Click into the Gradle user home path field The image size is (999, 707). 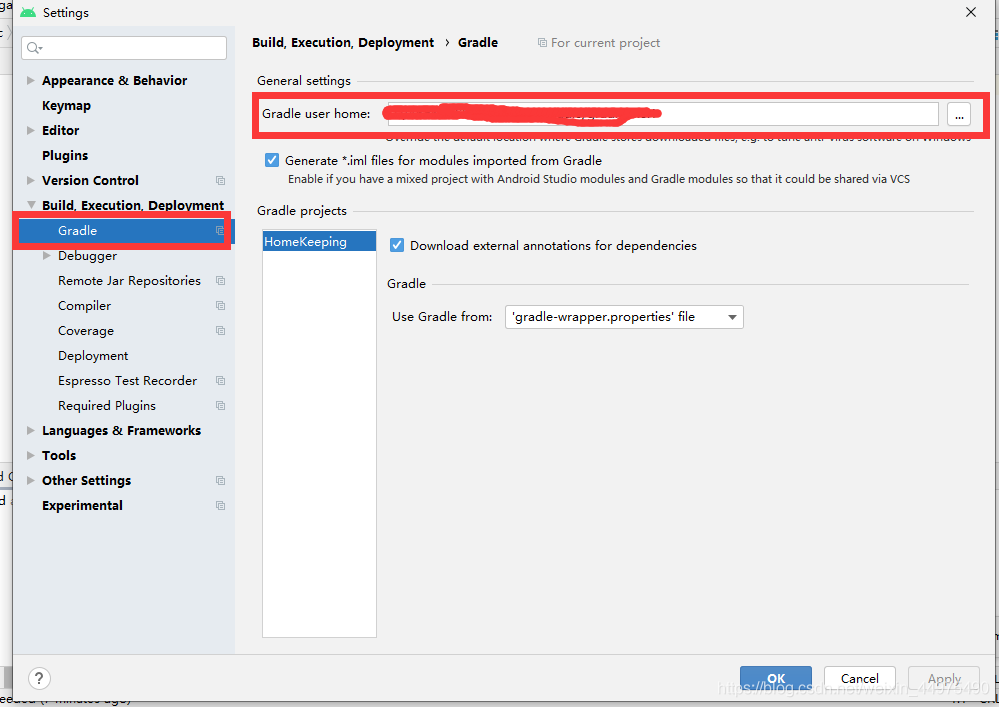663,114
